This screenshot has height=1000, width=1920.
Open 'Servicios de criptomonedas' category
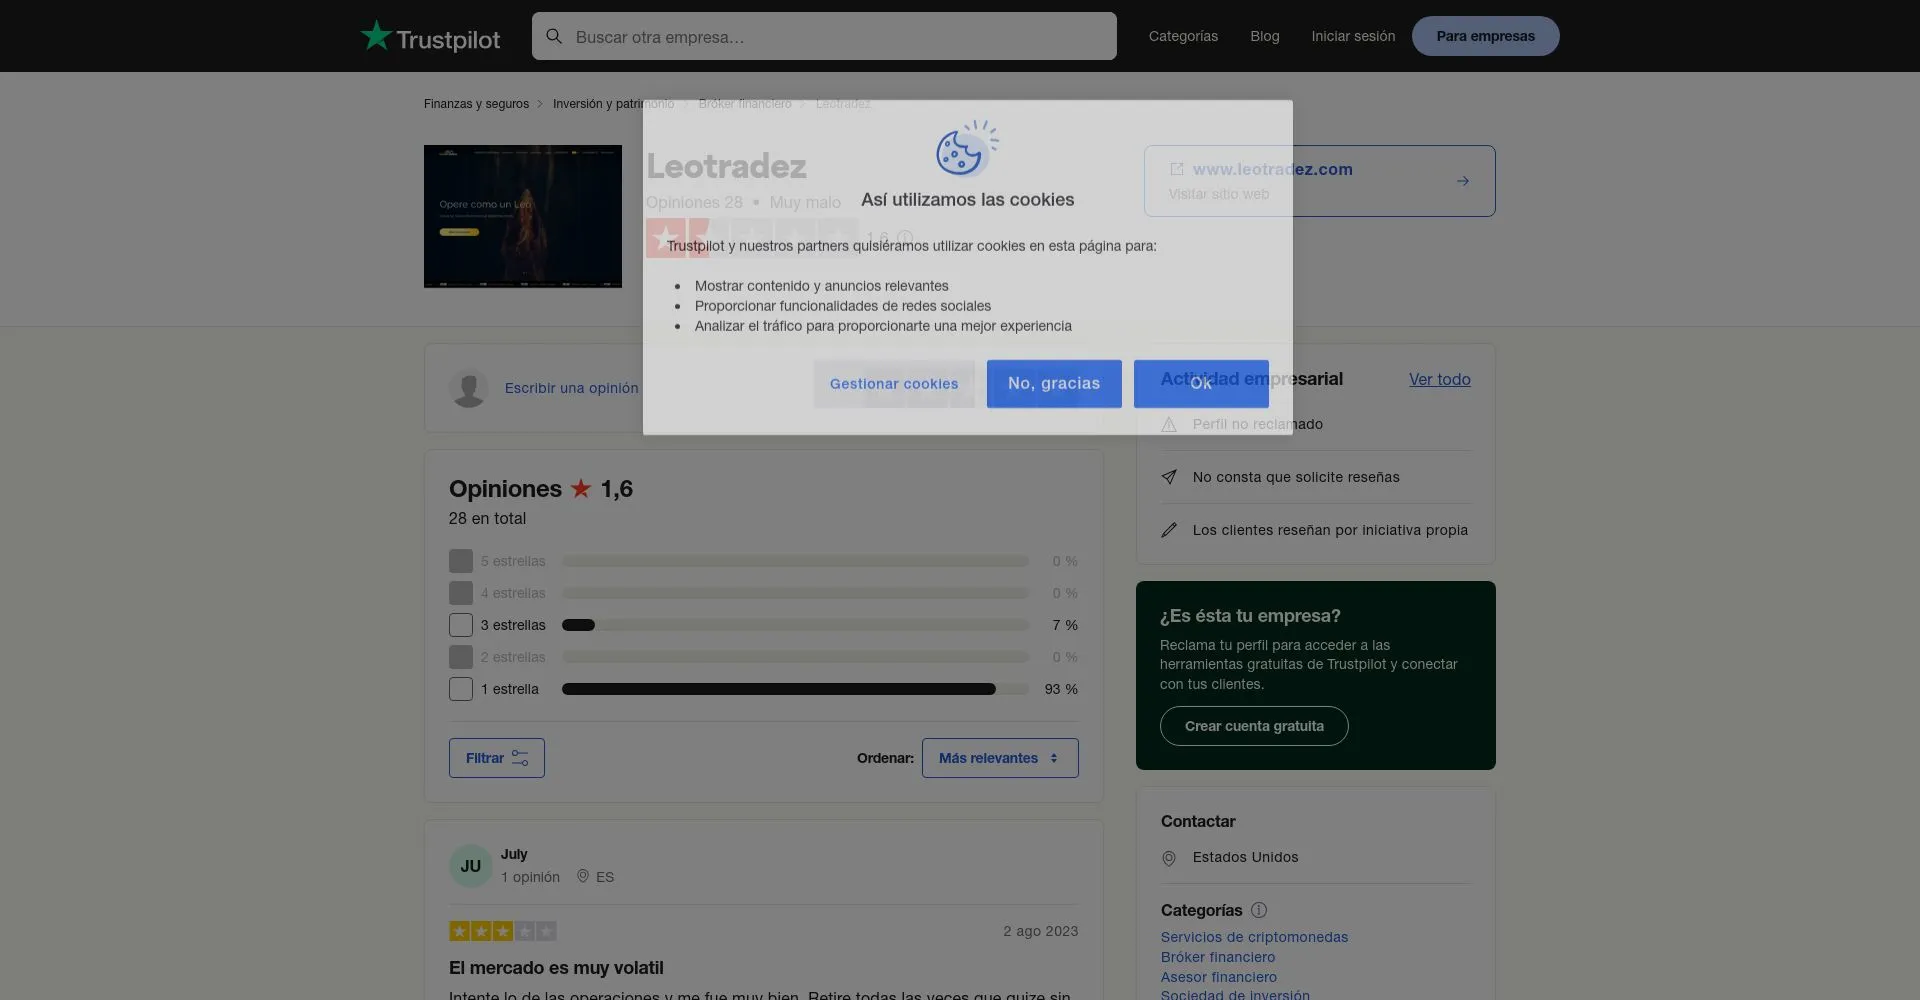coord(1254,937)
